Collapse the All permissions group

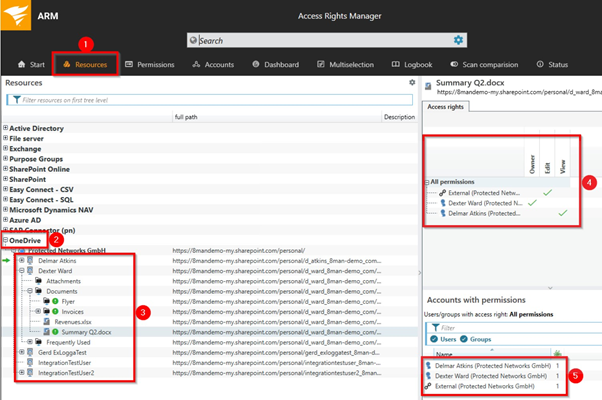pos(427,182)
